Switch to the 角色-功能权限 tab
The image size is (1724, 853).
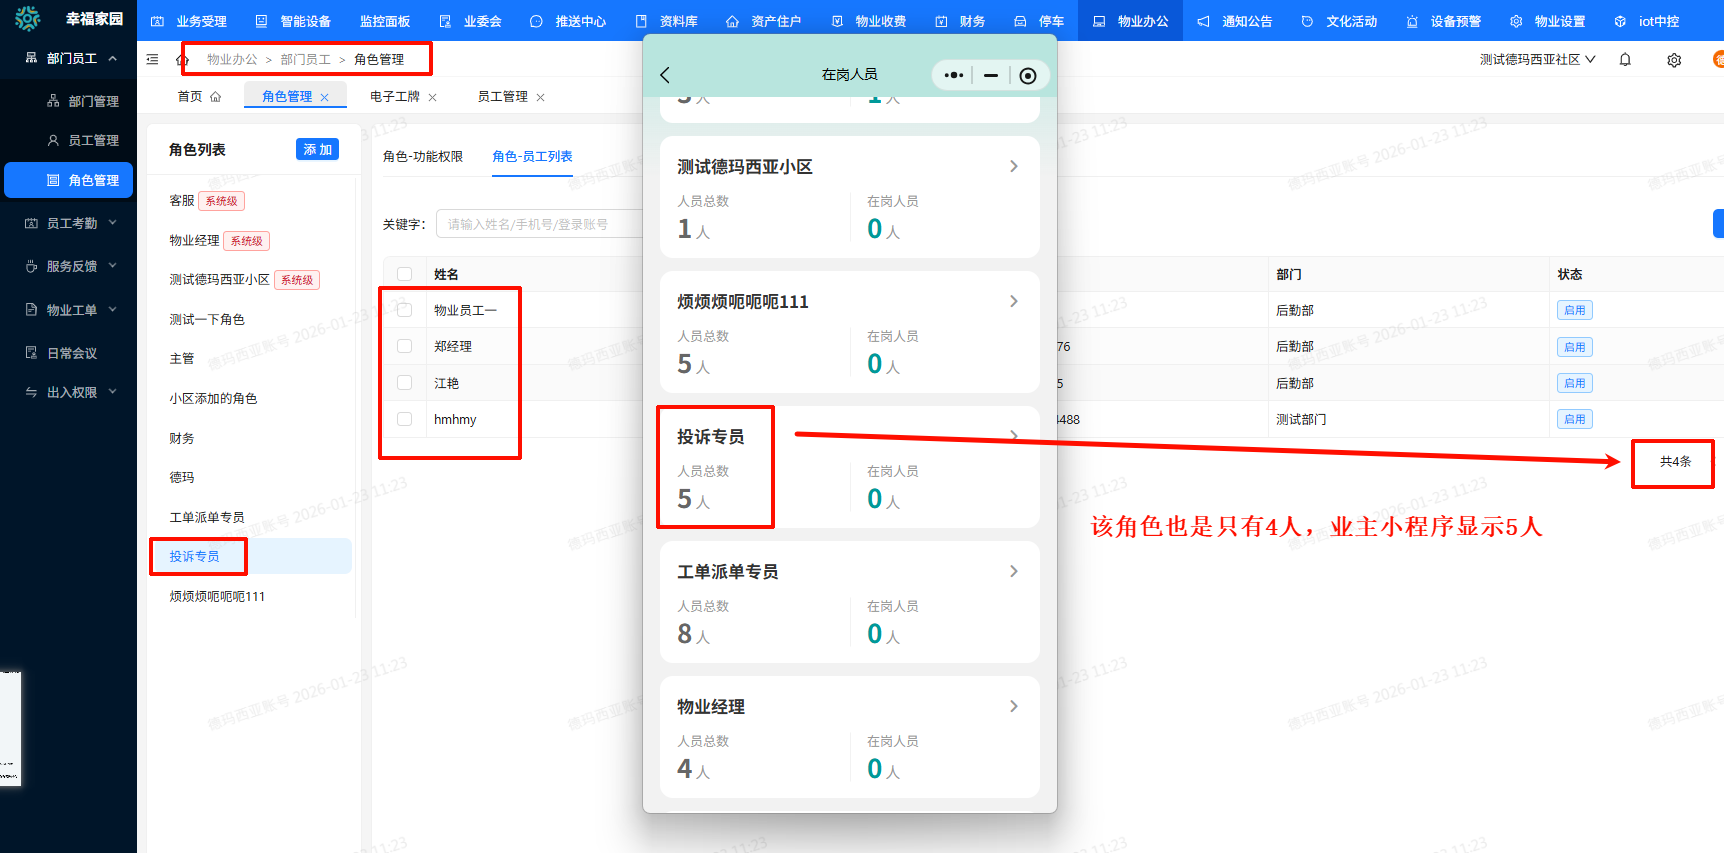tap(423, 157)
